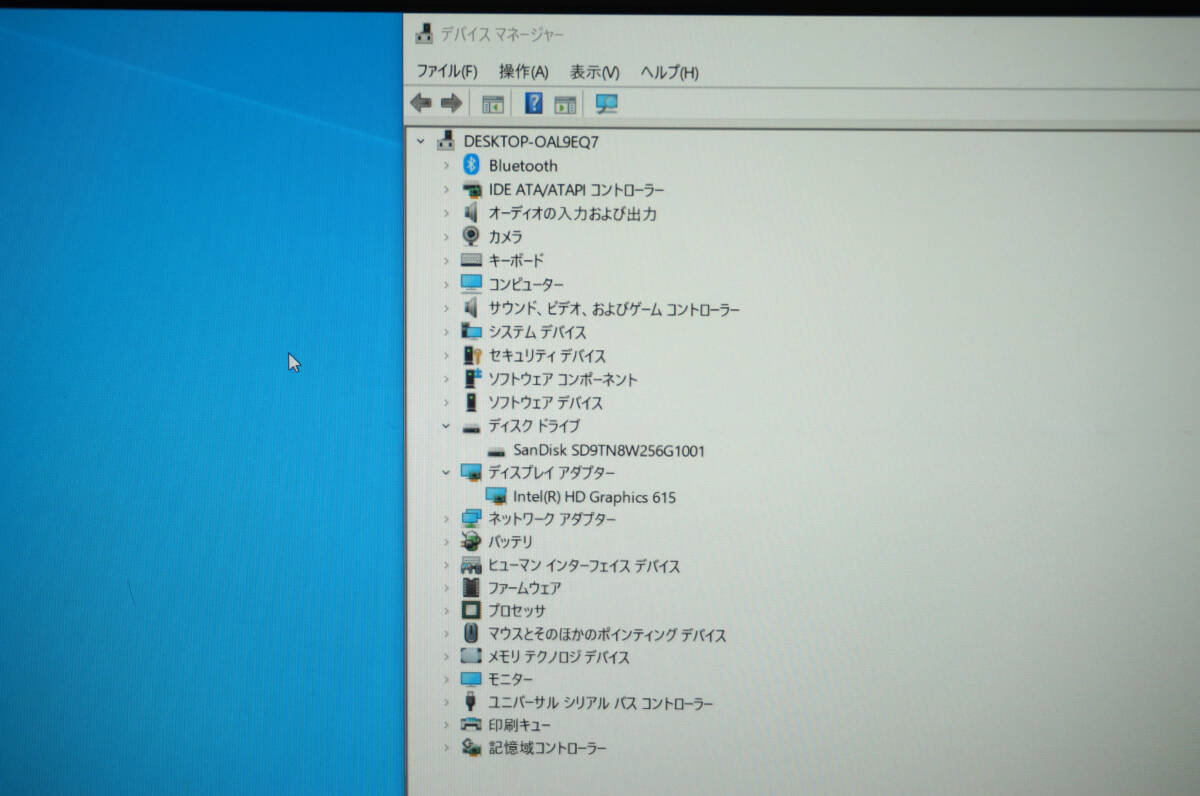Collapse the ディスク ドライブ branch
The height and width of the screenshot is (796, 1200).
(446, 426)
